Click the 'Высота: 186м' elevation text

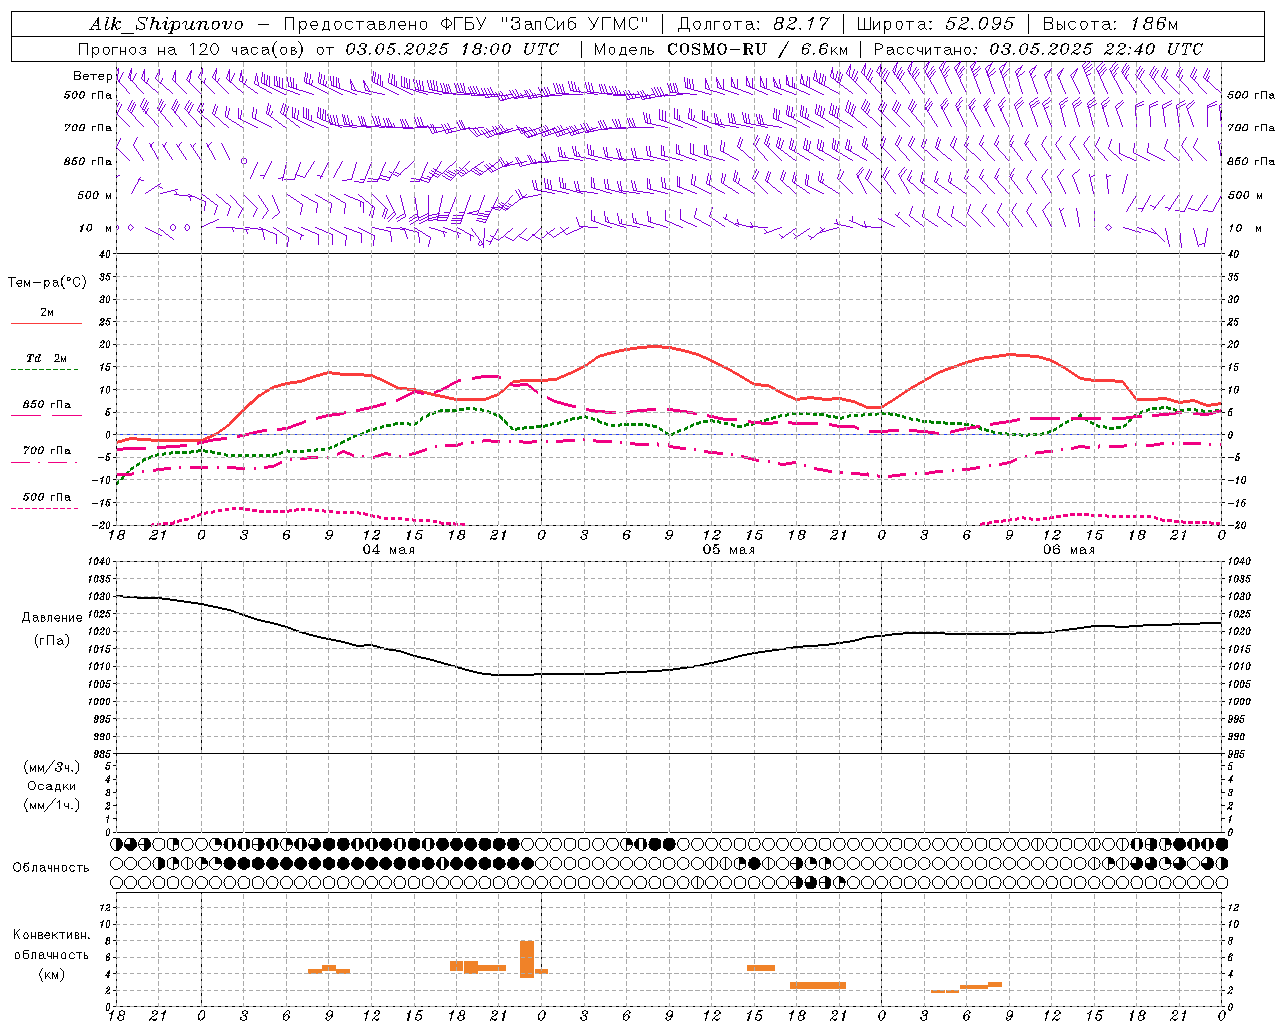click(1110, 24)
